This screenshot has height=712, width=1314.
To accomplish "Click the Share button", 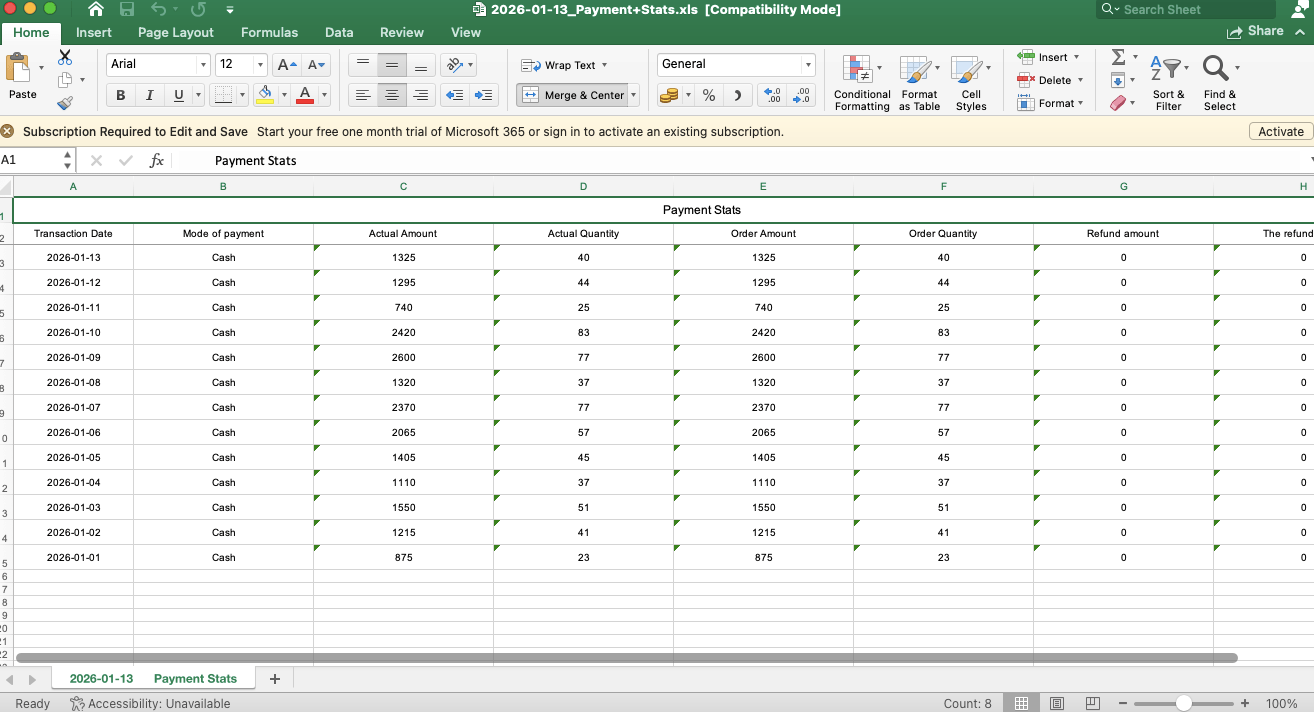I will point(1256,31).
